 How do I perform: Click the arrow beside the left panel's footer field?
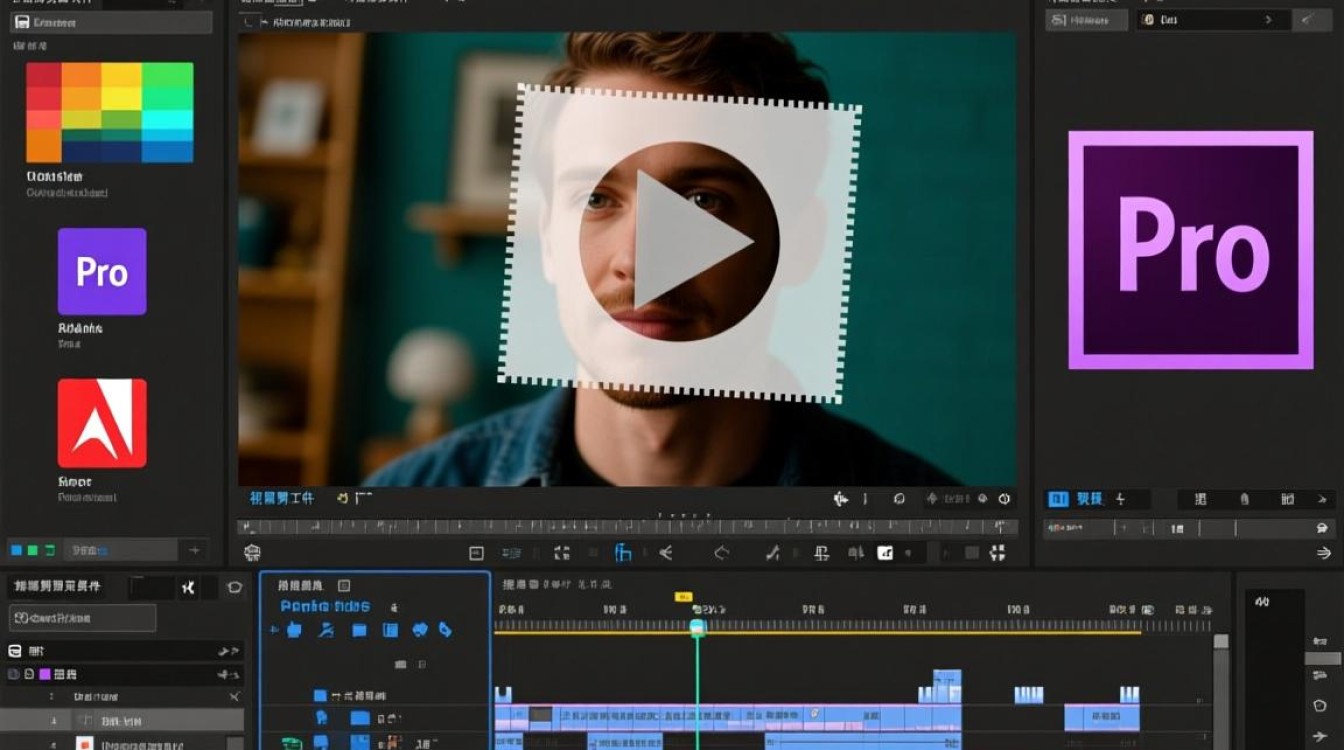(x=194, y=550)
